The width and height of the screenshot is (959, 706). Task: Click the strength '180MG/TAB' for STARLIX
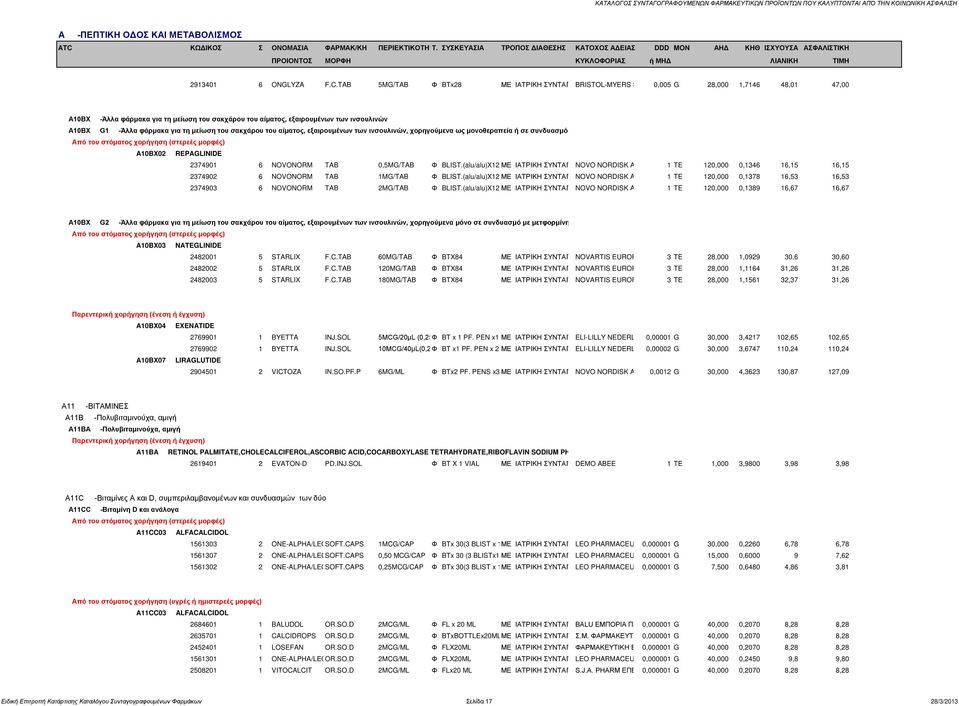point(397,280)
